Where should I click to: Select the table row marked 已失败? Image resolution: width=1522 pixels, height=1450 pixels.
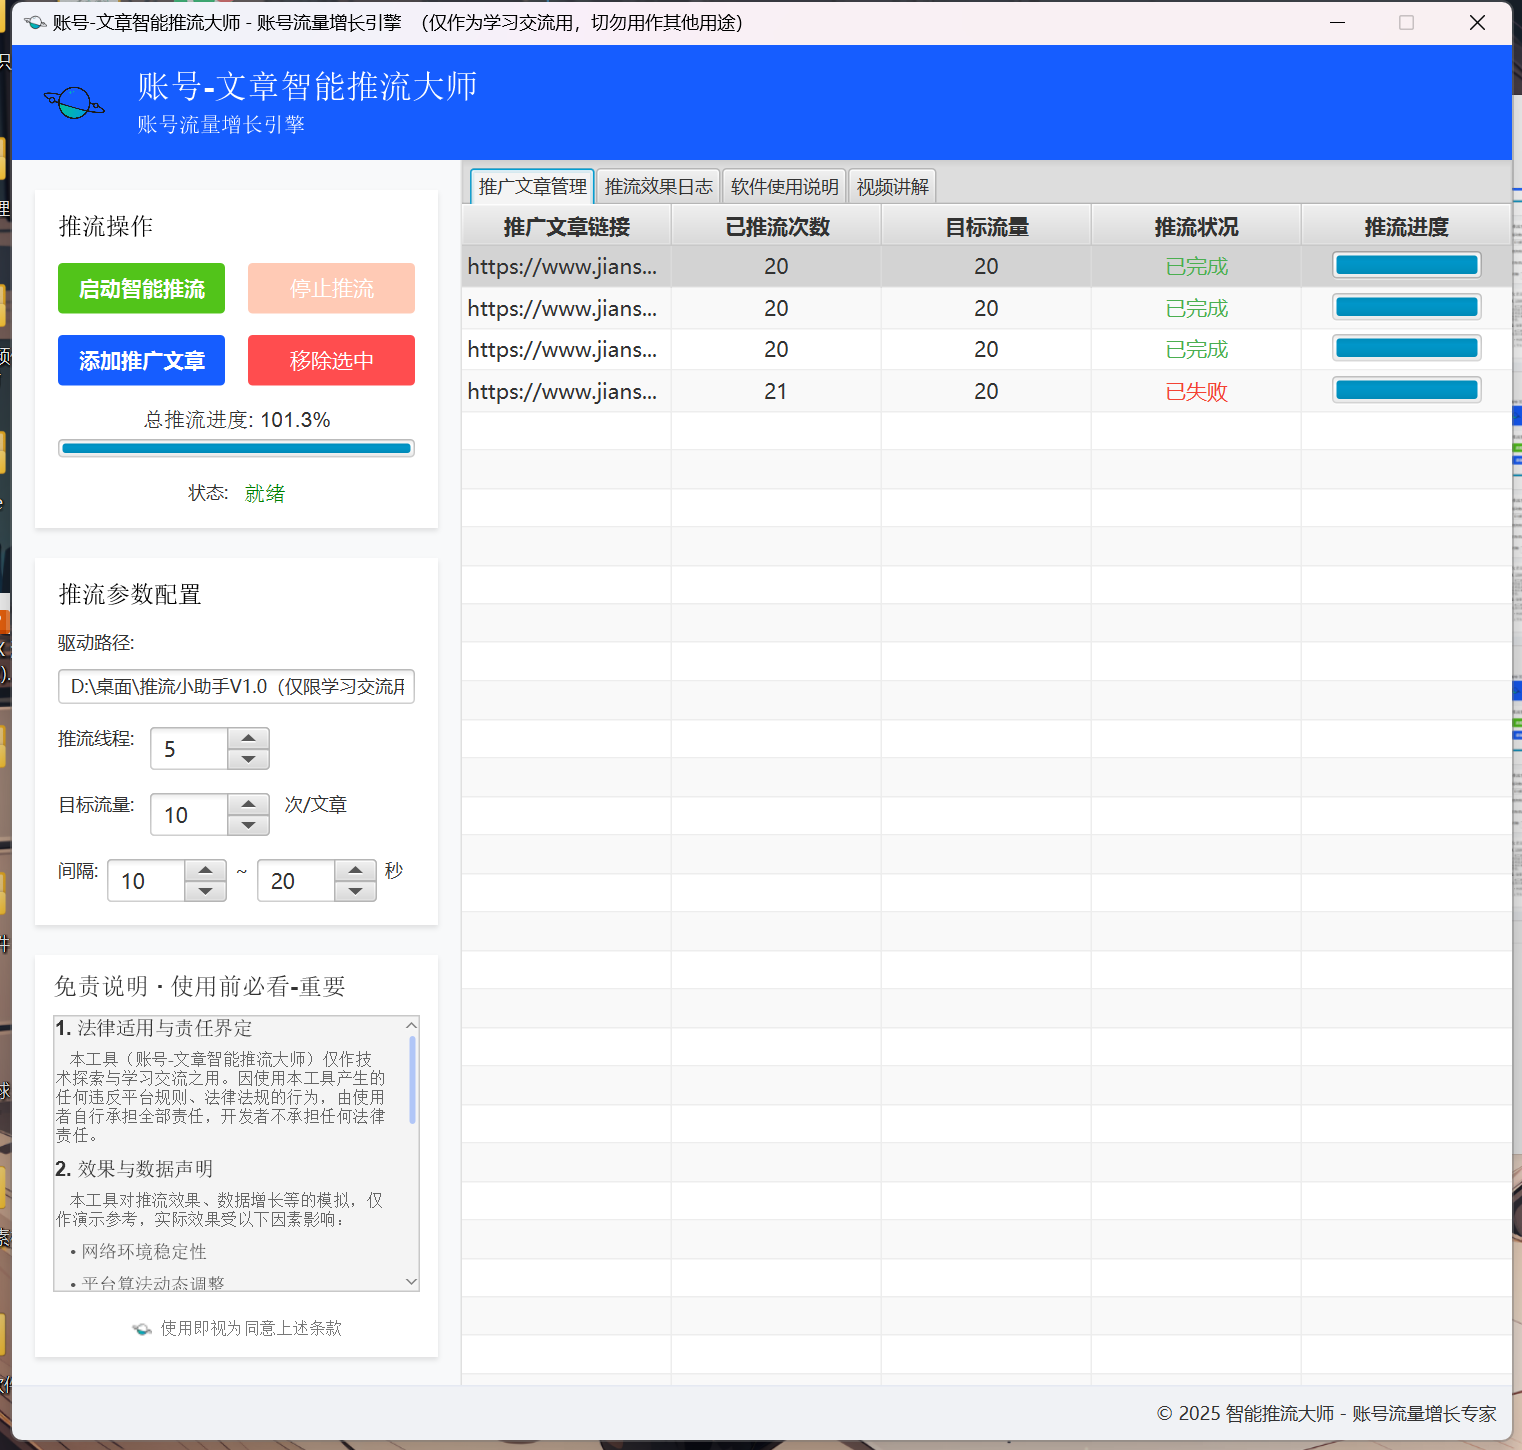coord(900,391)
